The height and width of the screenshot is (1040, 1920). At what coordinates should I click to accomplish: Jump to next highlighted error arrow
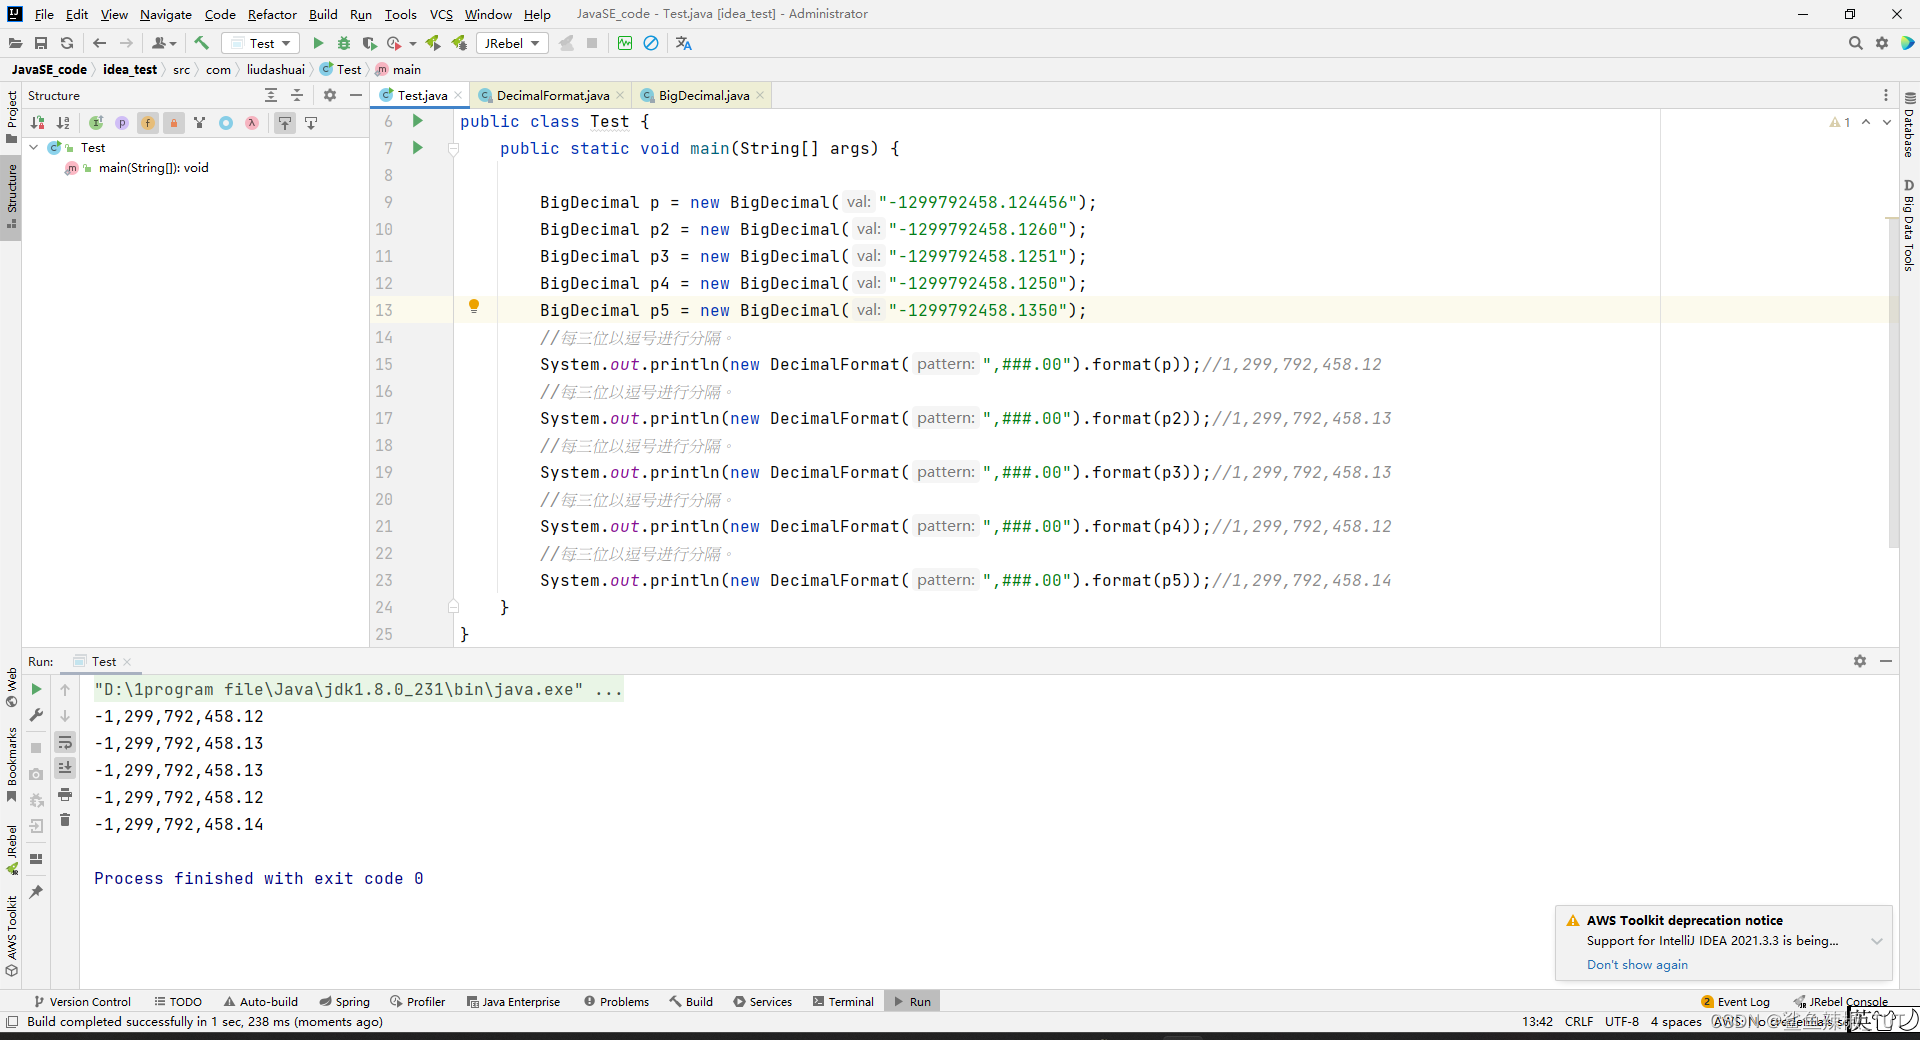pos(1887,122)
